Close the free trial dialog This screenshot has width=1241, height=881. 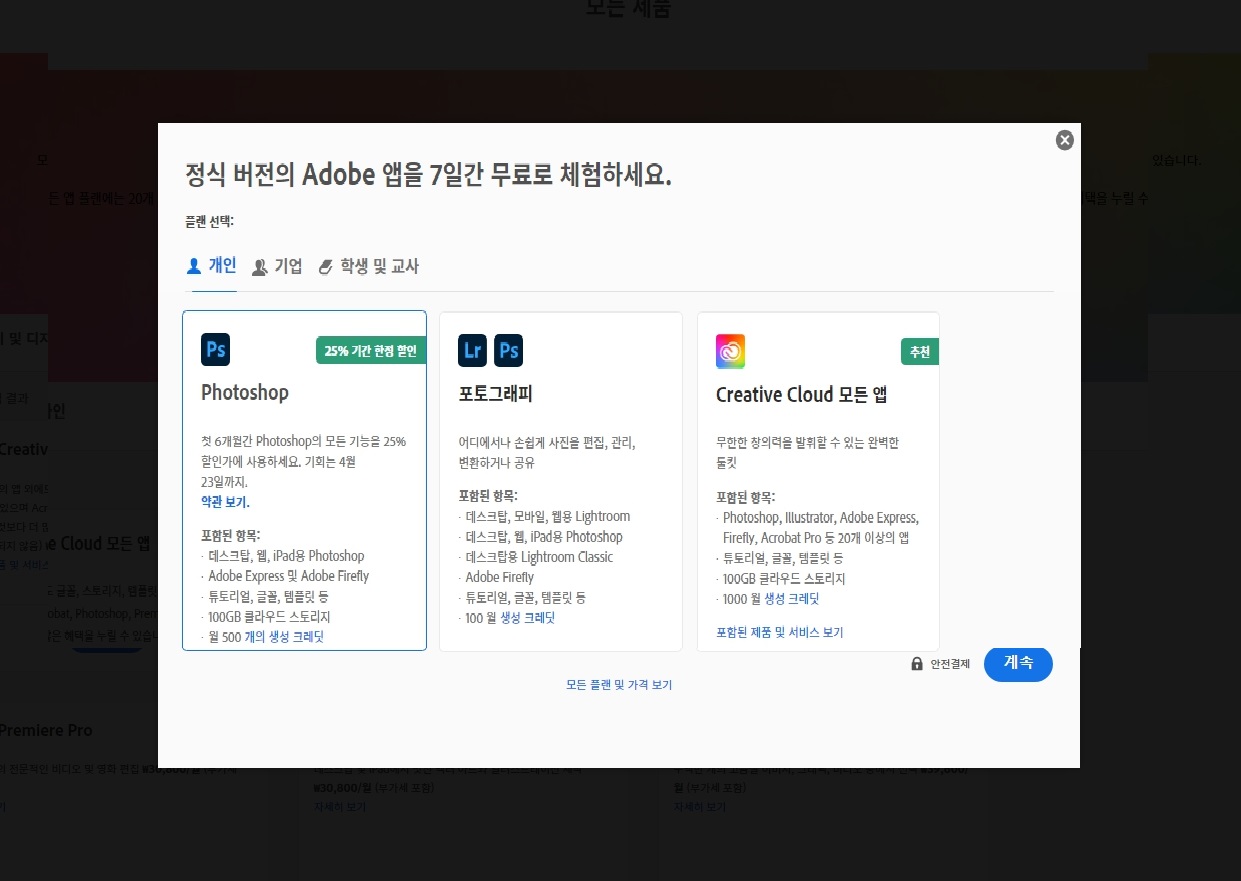point(1065,140)
